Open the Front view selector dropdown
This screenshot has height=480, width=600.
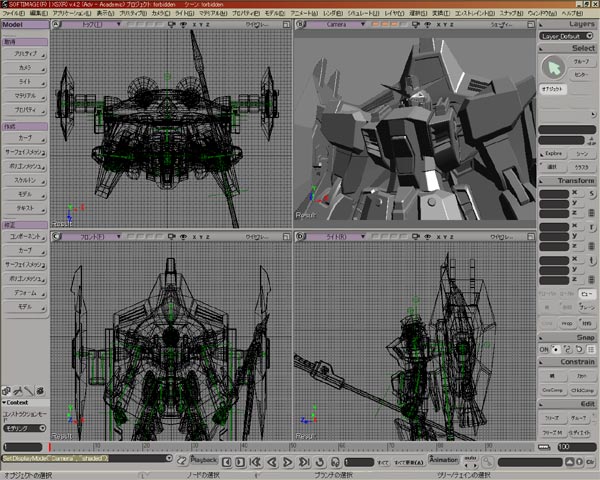tap(92, 237)
